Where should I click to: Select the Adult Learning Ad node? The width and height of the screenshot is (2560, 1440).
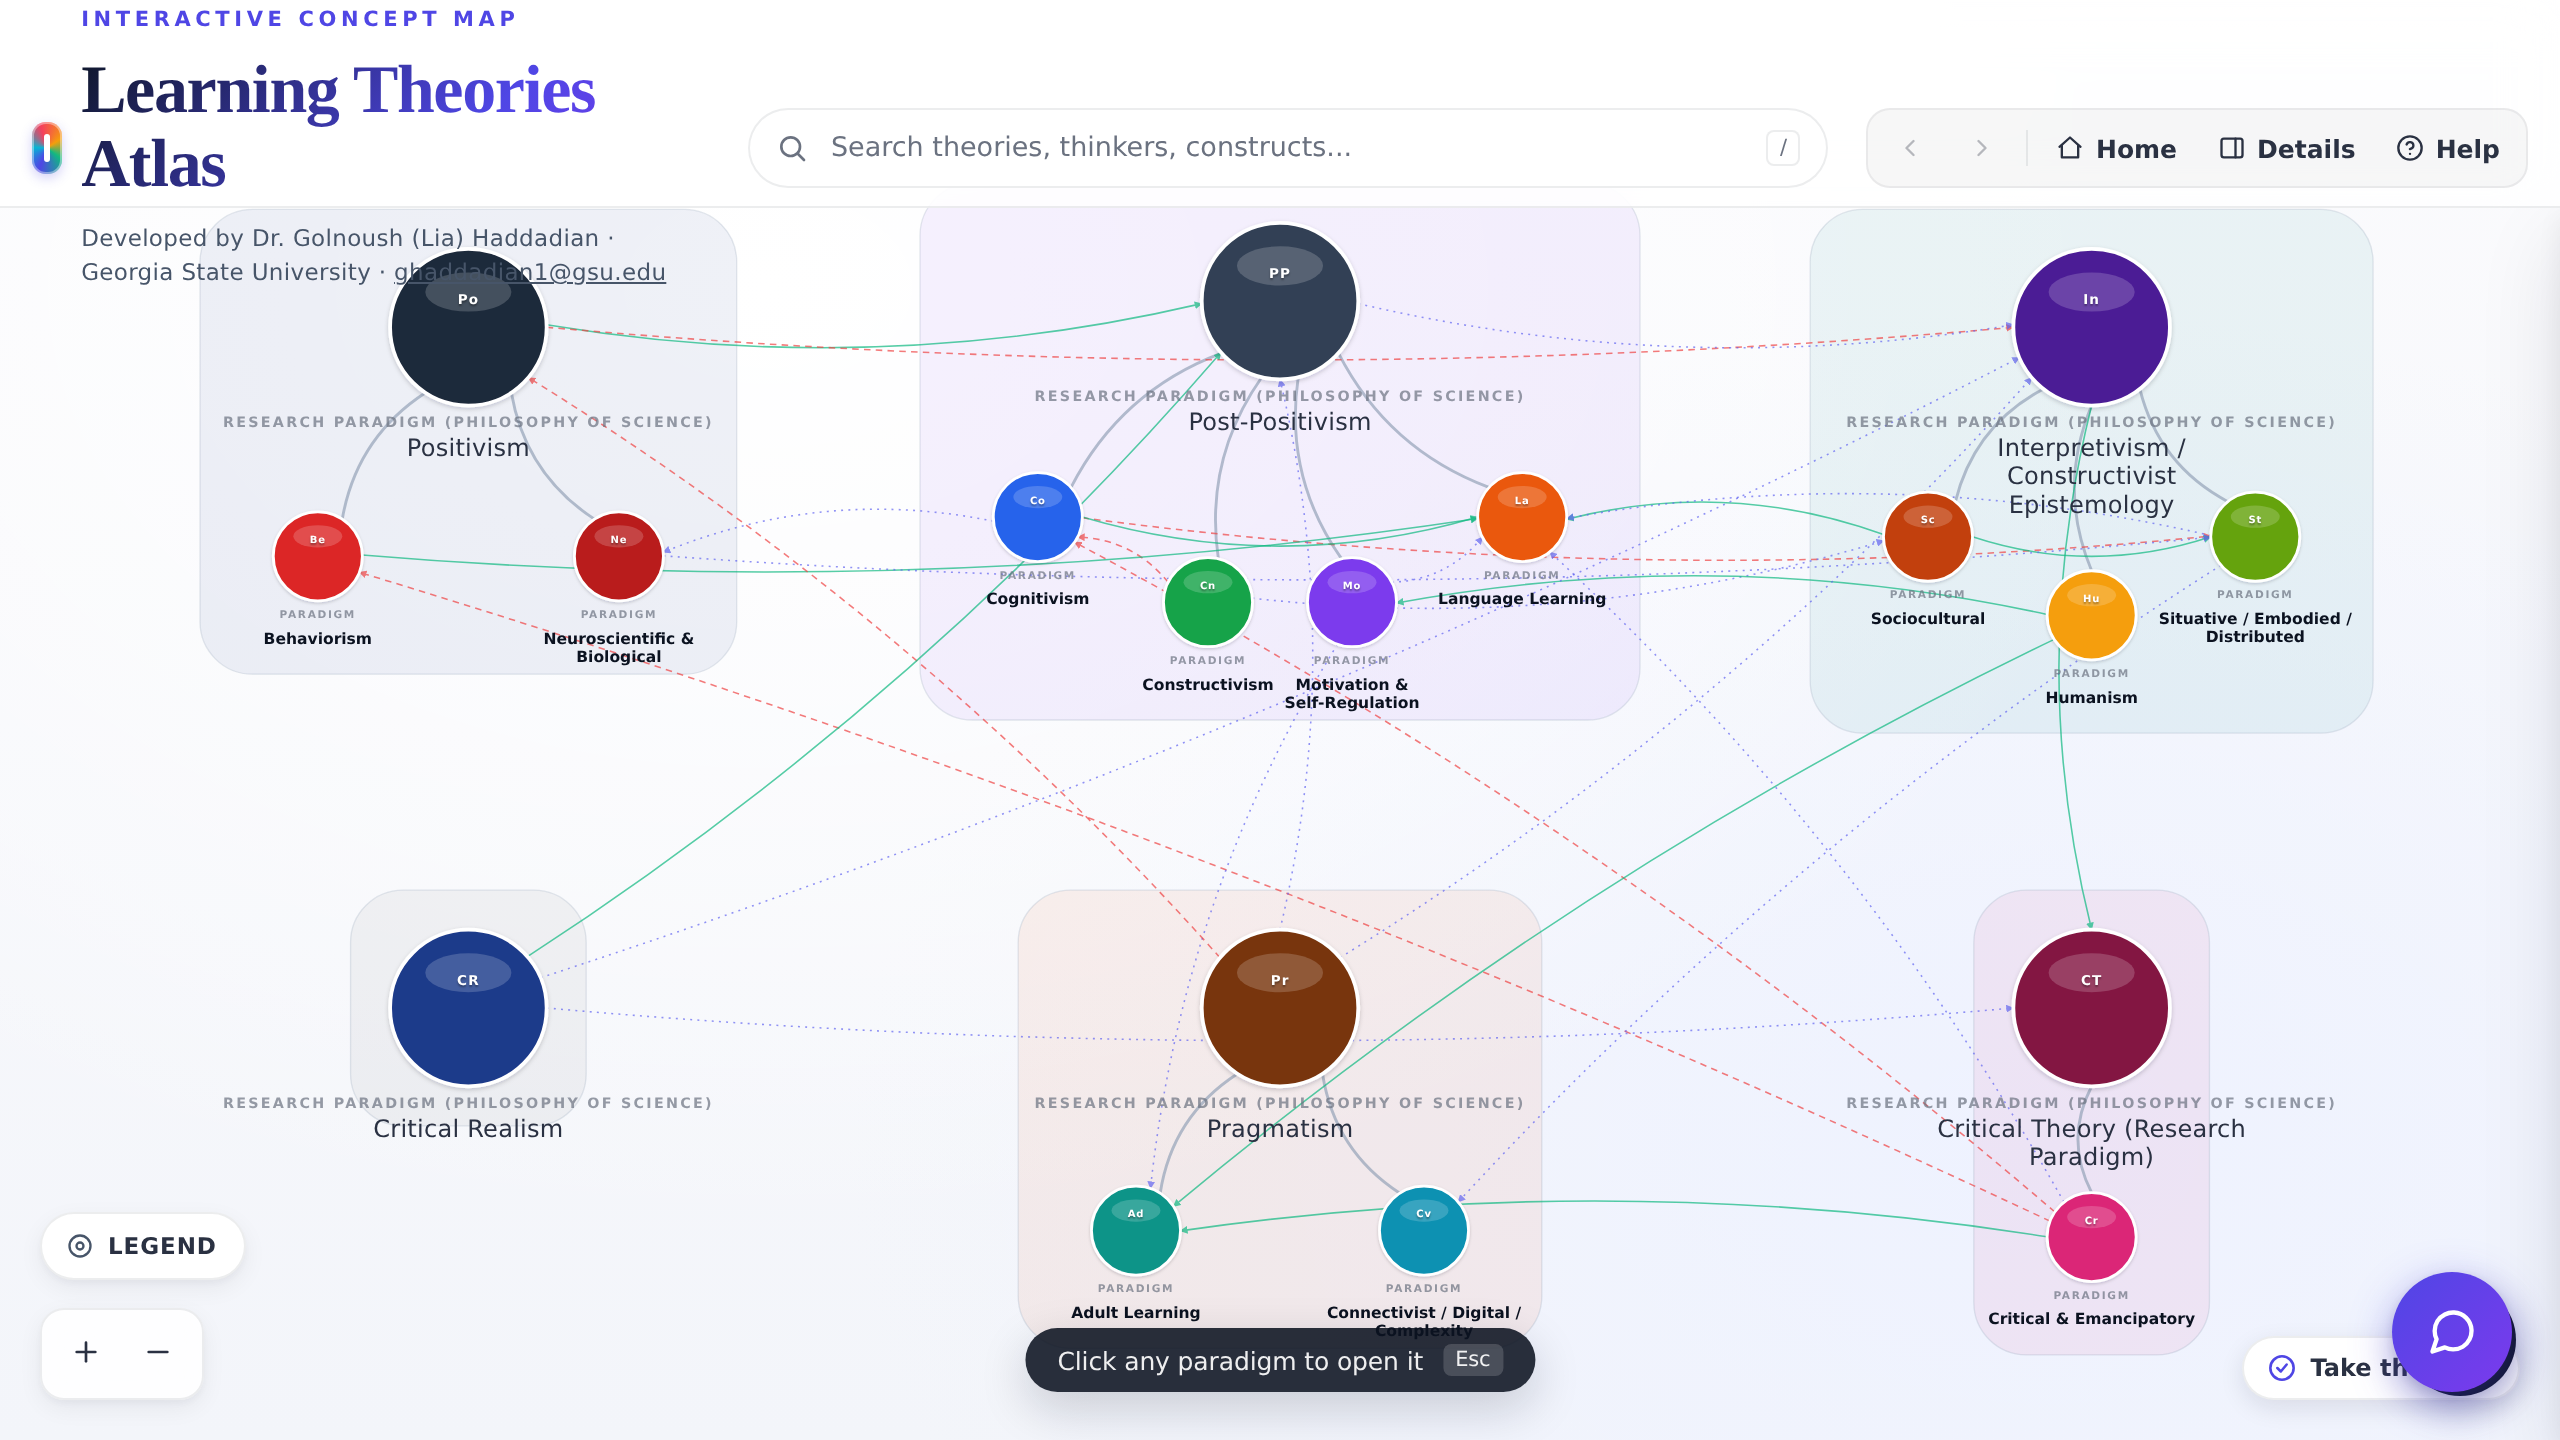click(1136, 1231)
